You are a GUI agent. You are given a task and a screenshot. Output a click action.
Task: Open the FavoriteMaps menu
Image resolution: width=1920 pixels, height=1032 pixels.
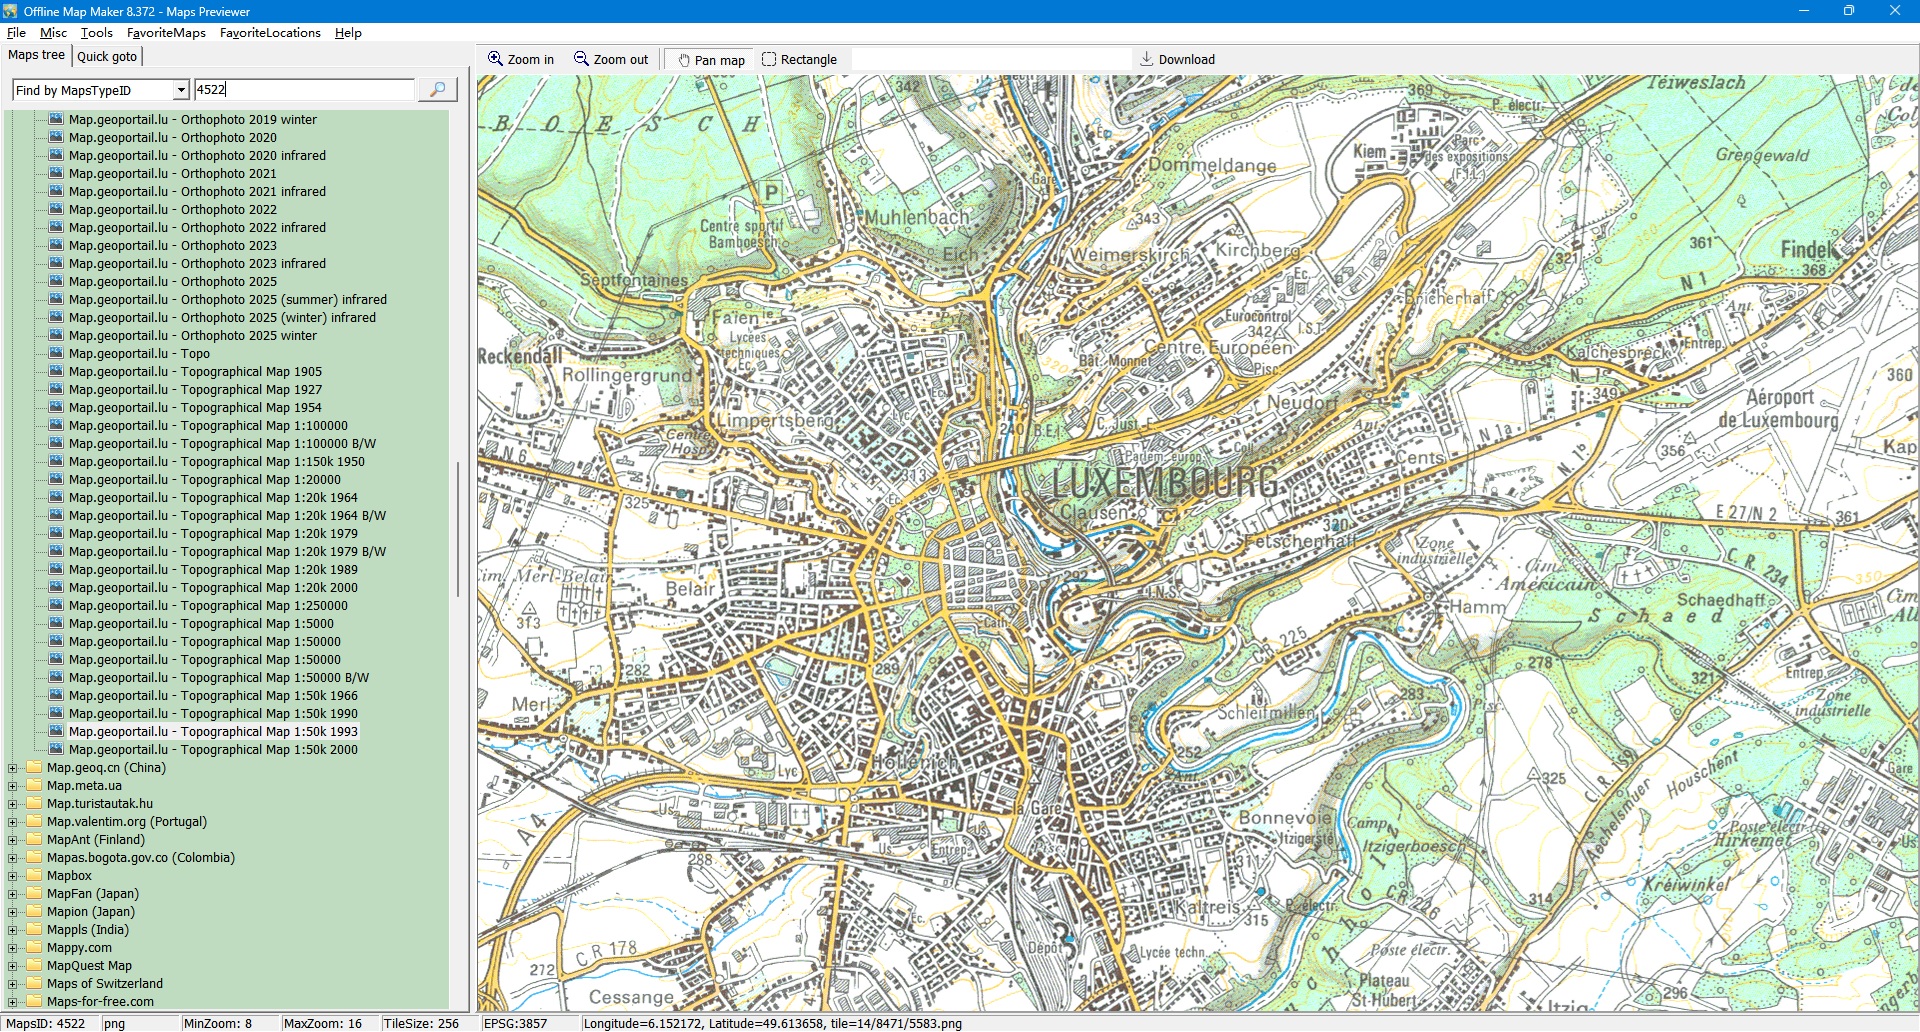(166, 33)
